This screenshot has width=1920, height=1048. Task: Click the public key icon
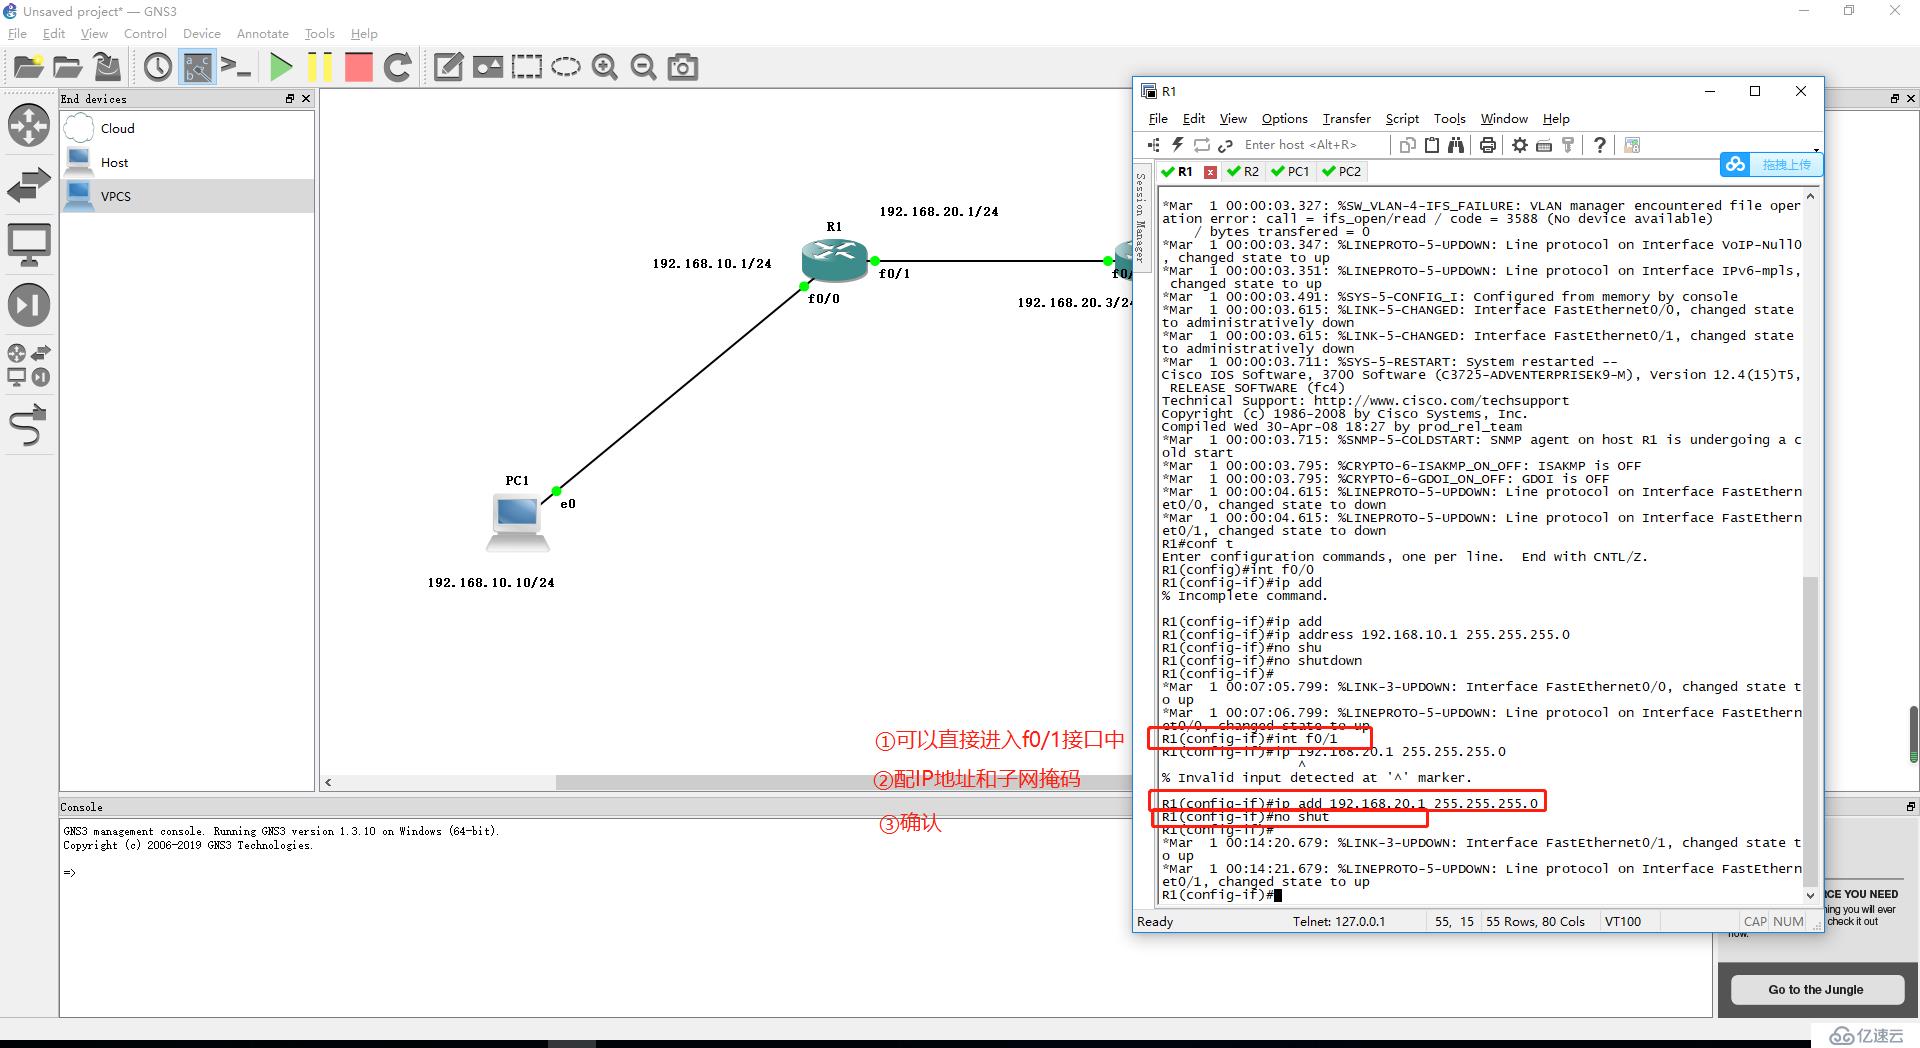point(1568,145)
